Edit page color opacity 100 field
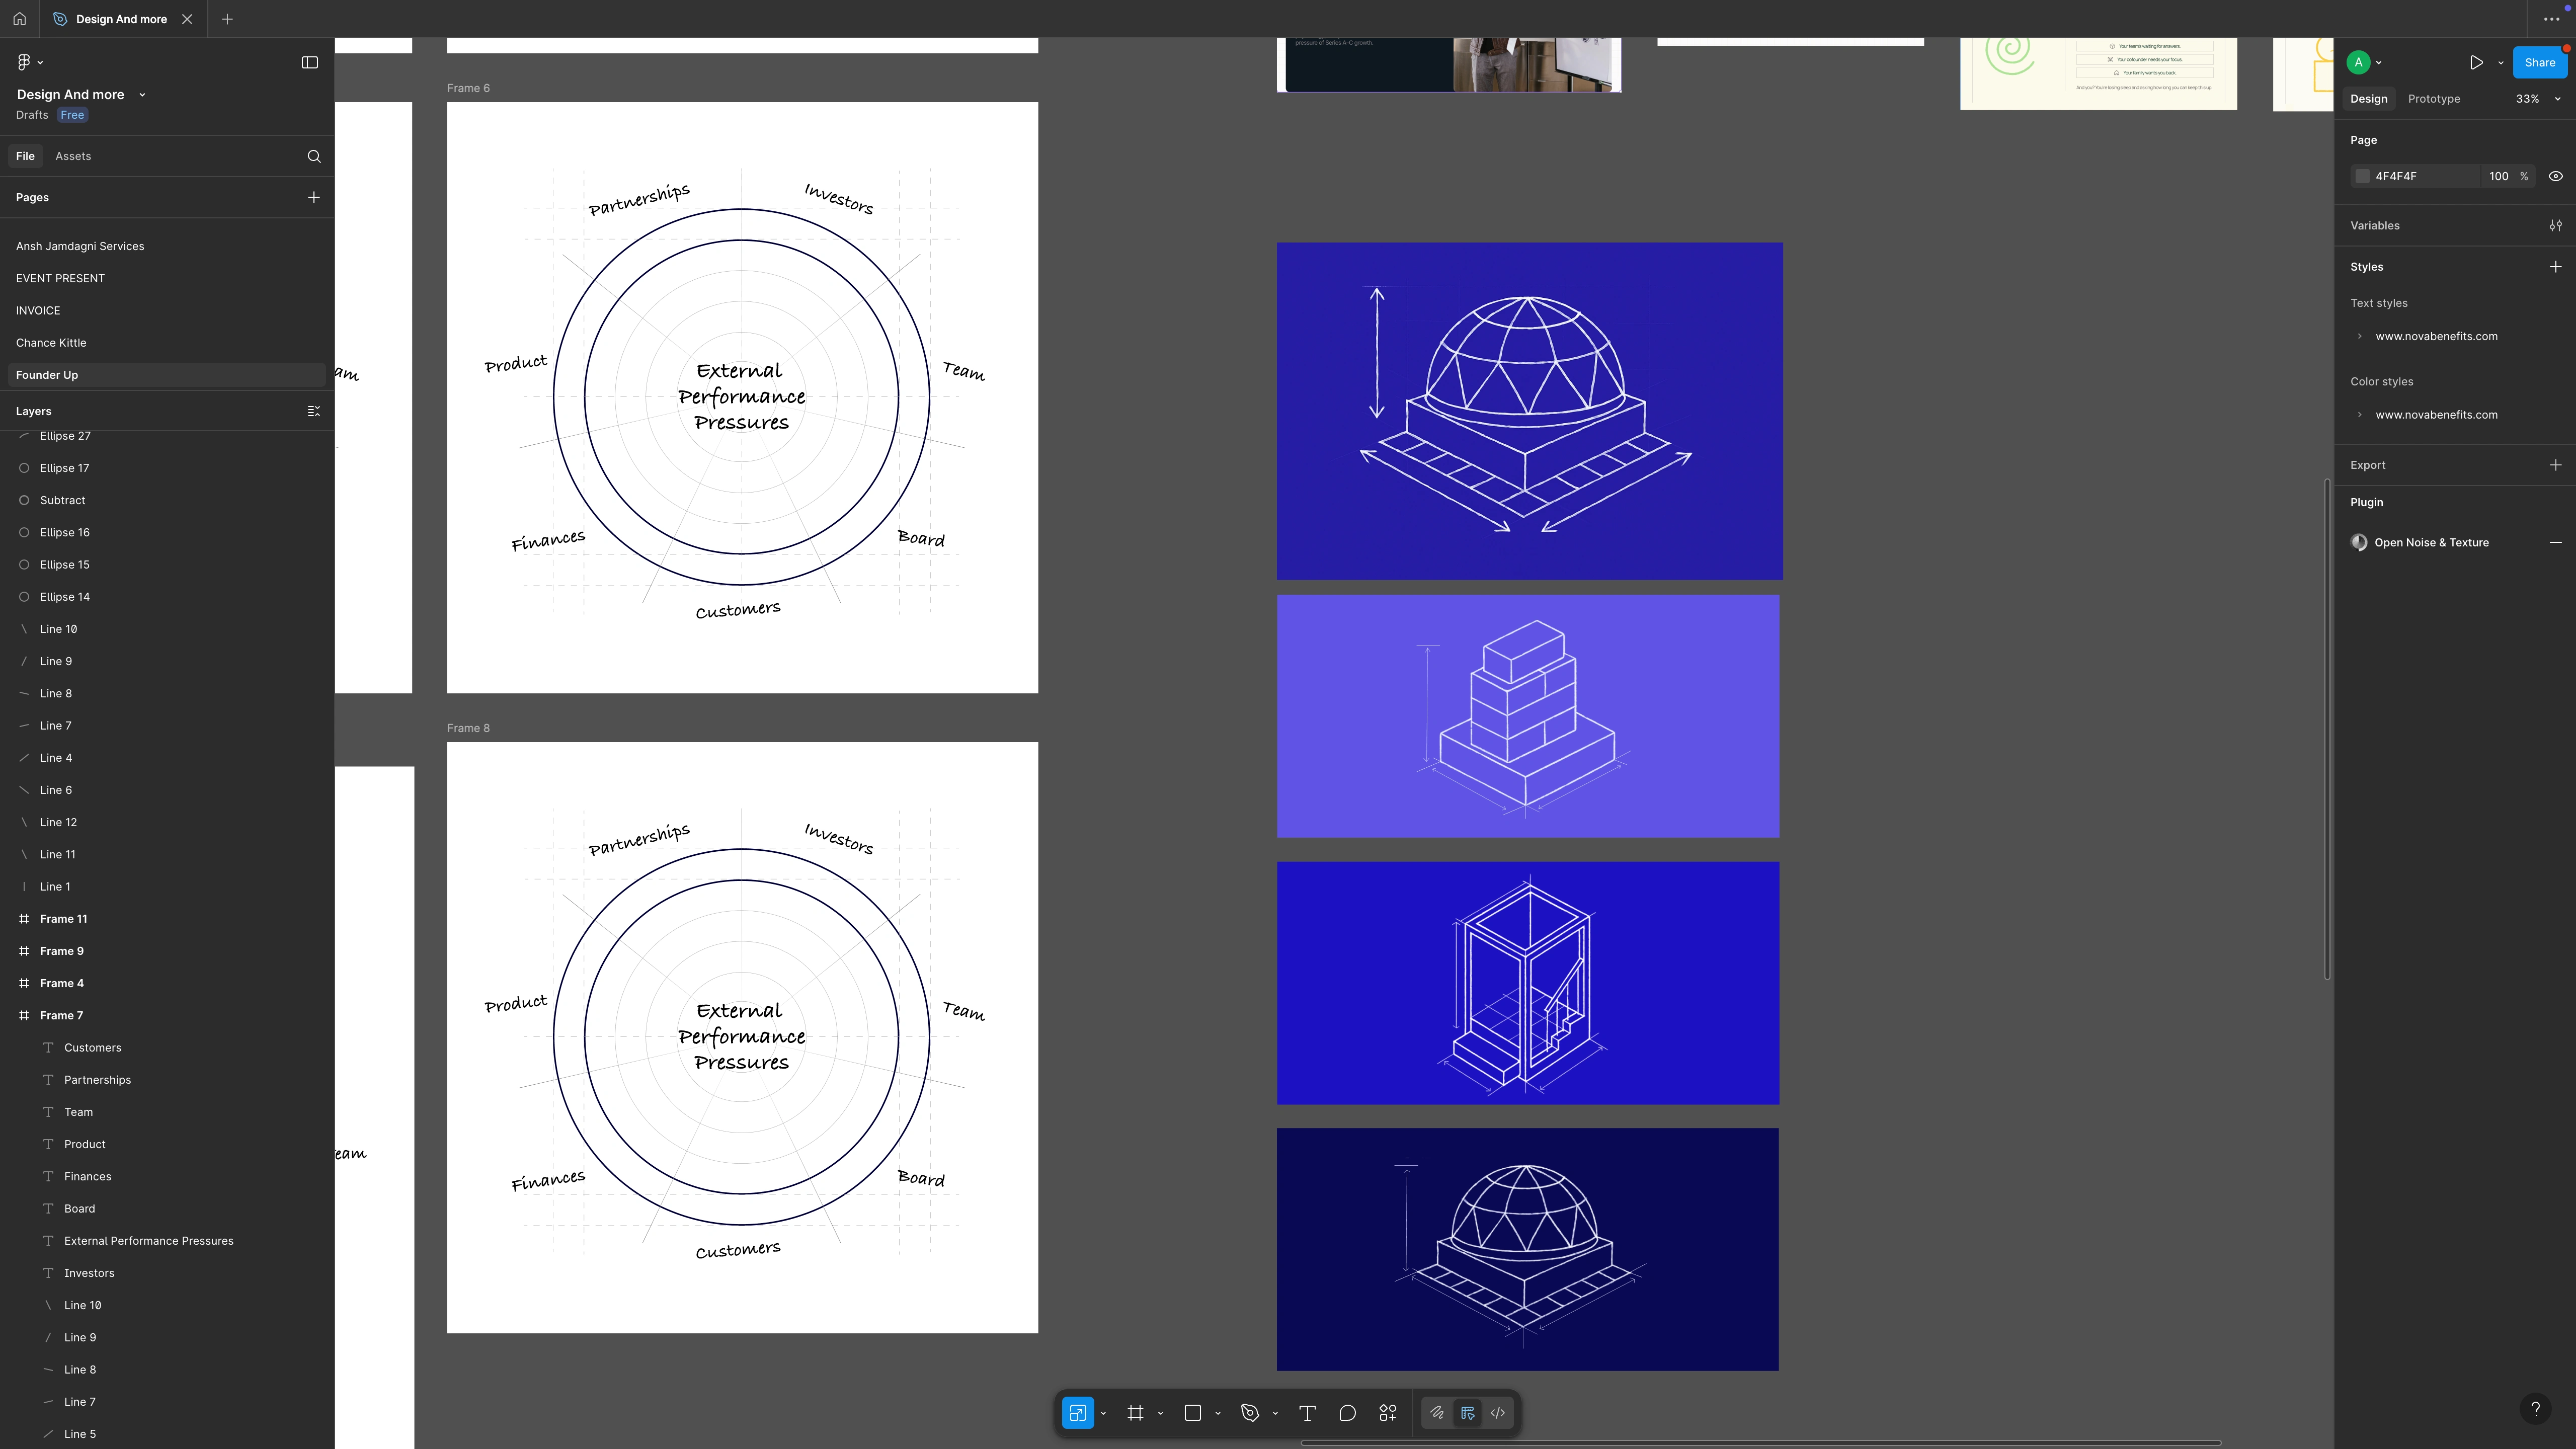Viewport: 2576px width, 1449px height. [2498, 176]
